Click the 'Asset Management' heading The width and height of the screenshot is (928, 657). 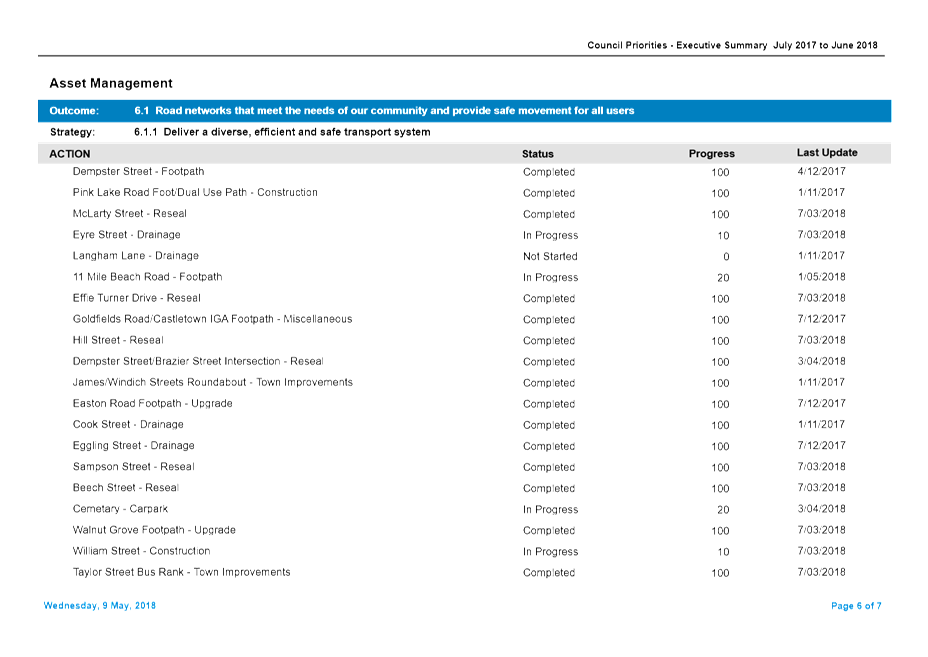coord(111,83)
